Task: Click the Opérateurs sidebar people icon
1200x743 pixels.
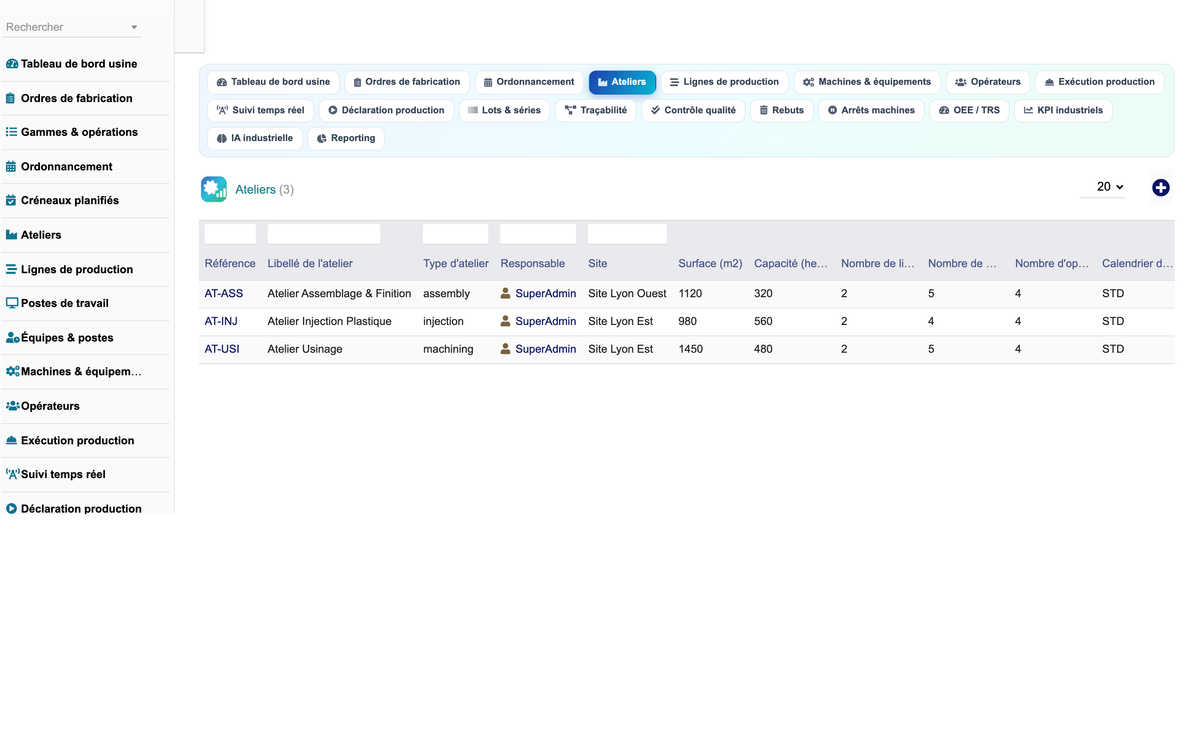Action: click(x=13, y=406)
